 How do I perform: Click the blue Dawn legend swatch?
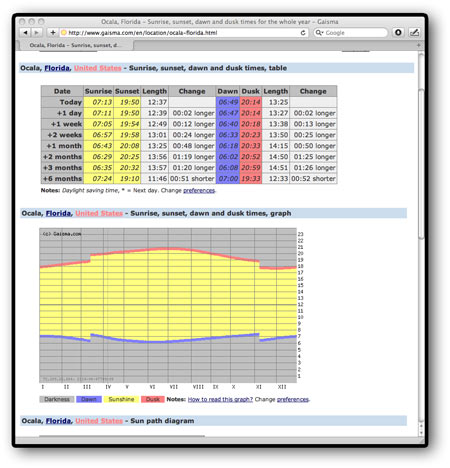tap(89, 399)
